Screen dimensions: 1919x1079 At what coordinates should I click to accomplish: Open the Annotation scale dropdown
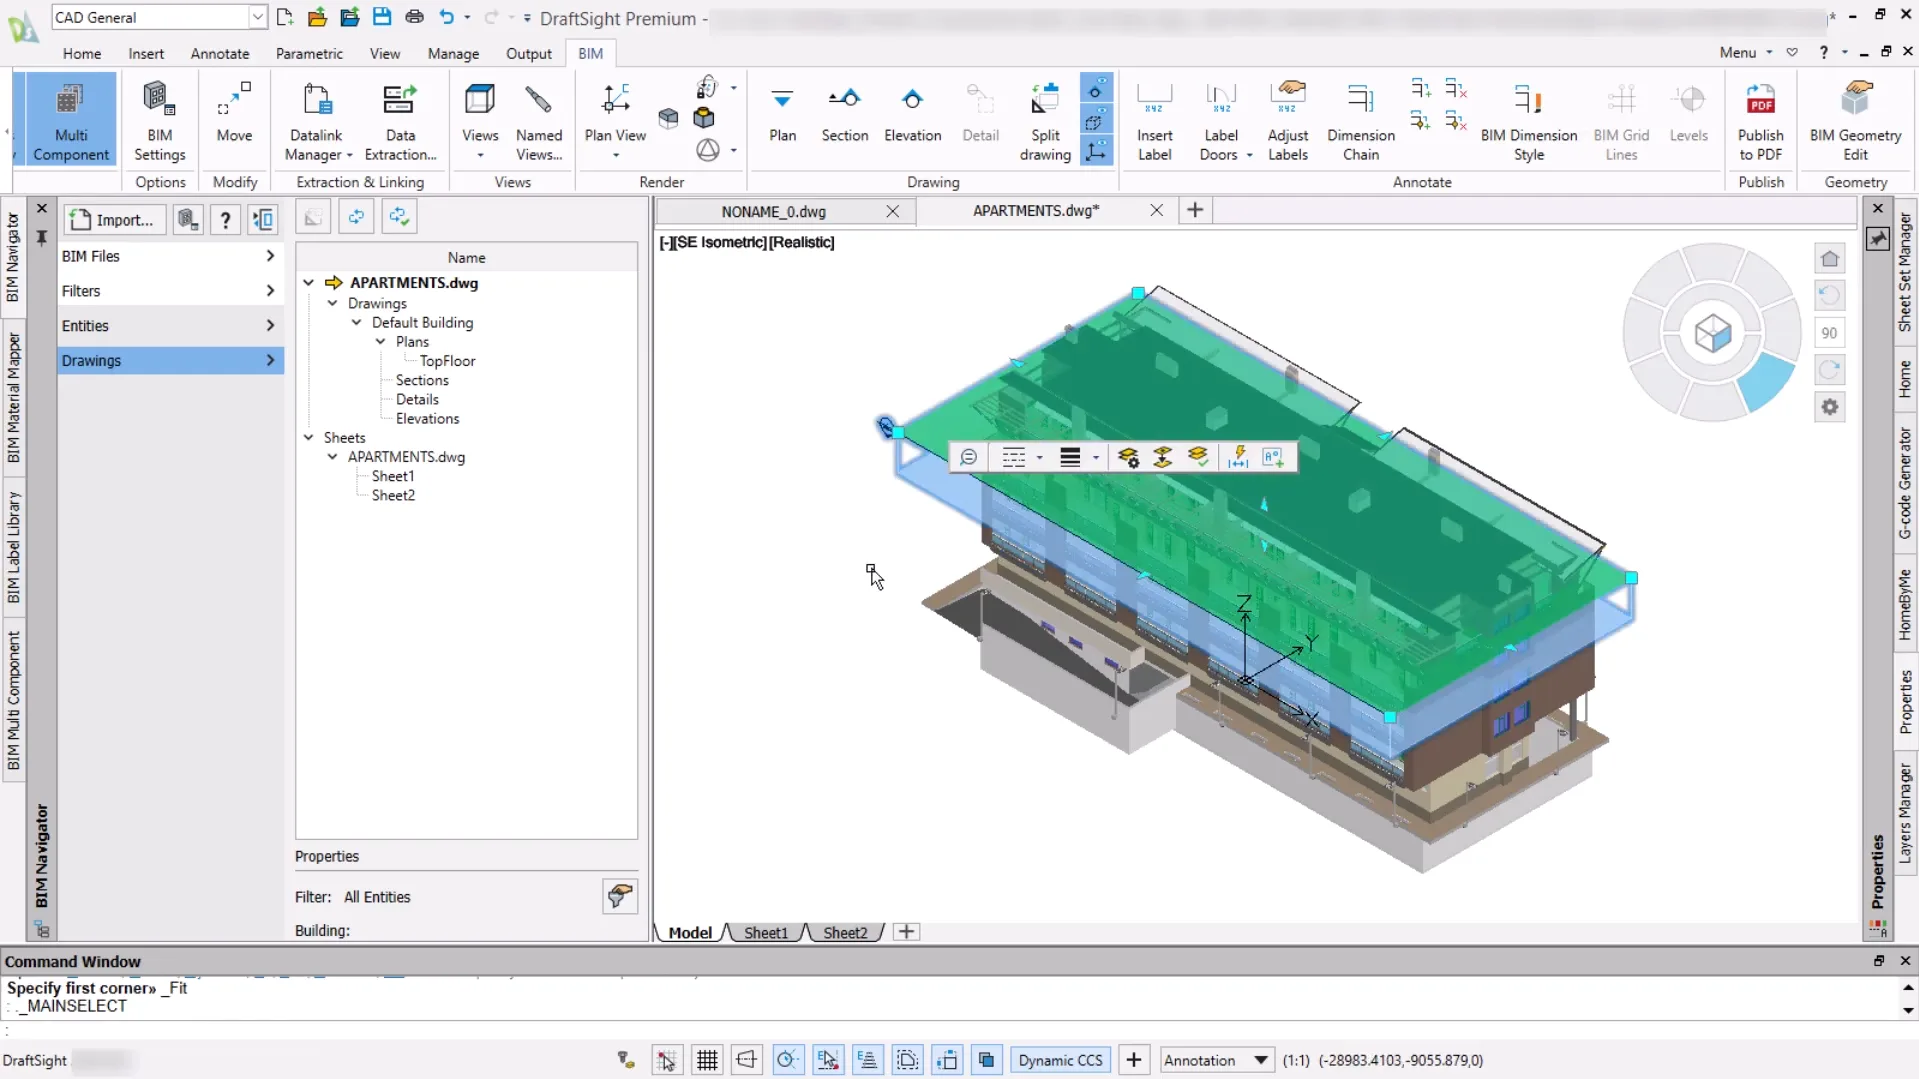click(x=1260, y=1060)
